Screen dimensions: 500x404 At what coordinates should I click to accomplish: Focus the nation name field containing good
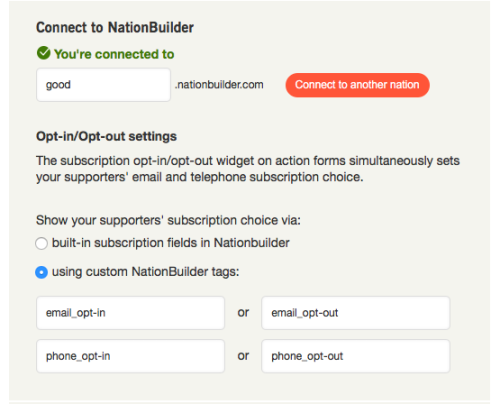[x=103, y=85]
